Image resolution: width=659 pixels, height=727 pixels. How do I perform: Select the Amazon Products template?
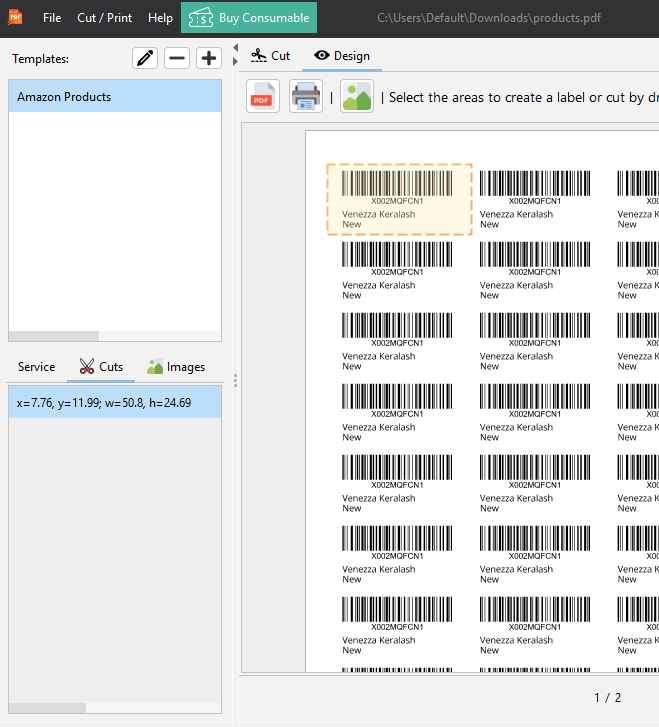(115, 96)
